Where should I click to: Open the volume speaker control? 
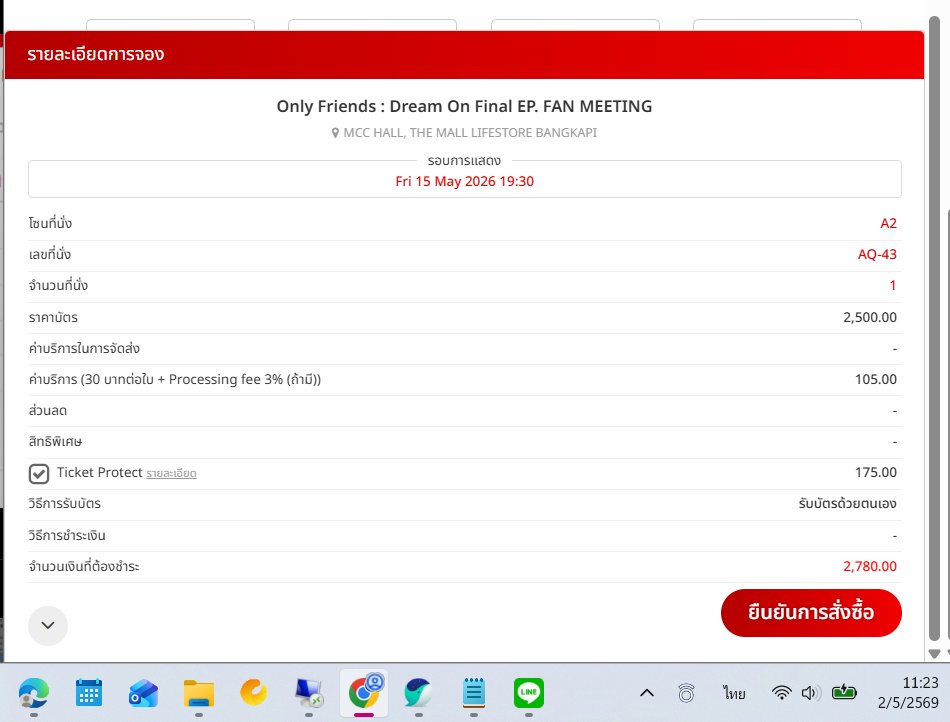(x=811, y=692)
